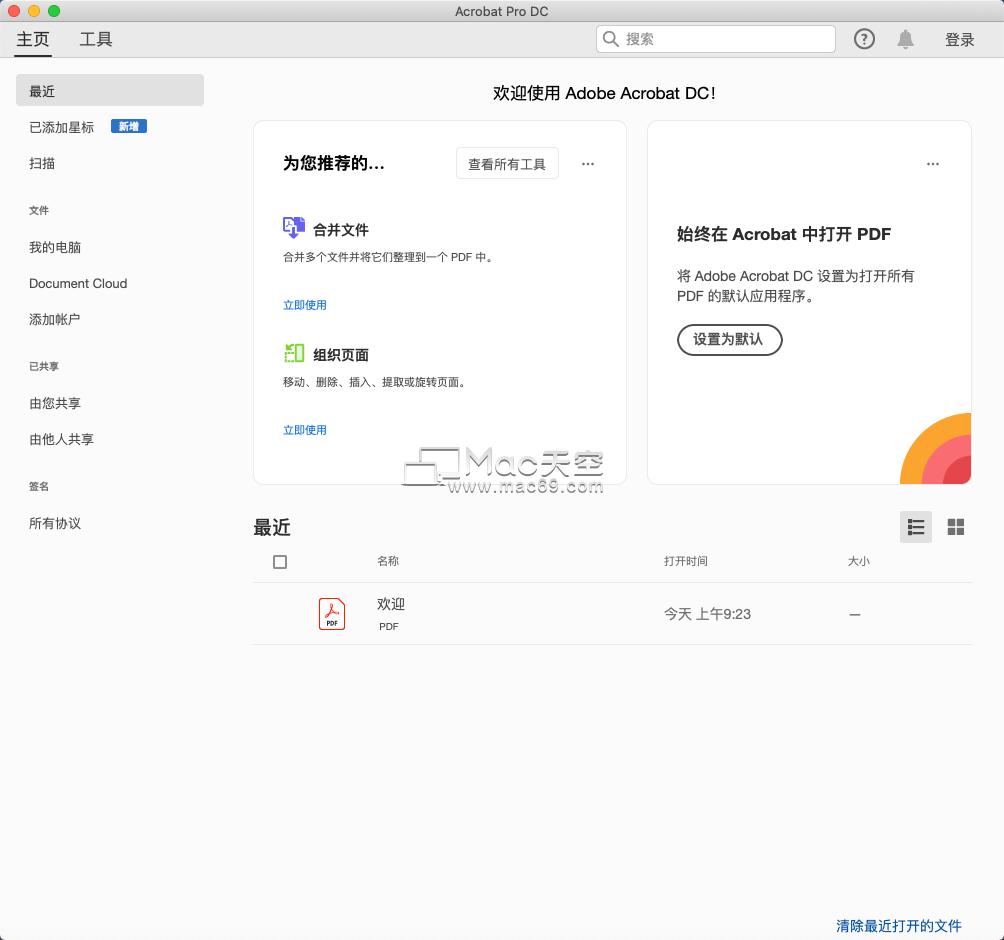Switch to the 工具 tab

[95, 40]
